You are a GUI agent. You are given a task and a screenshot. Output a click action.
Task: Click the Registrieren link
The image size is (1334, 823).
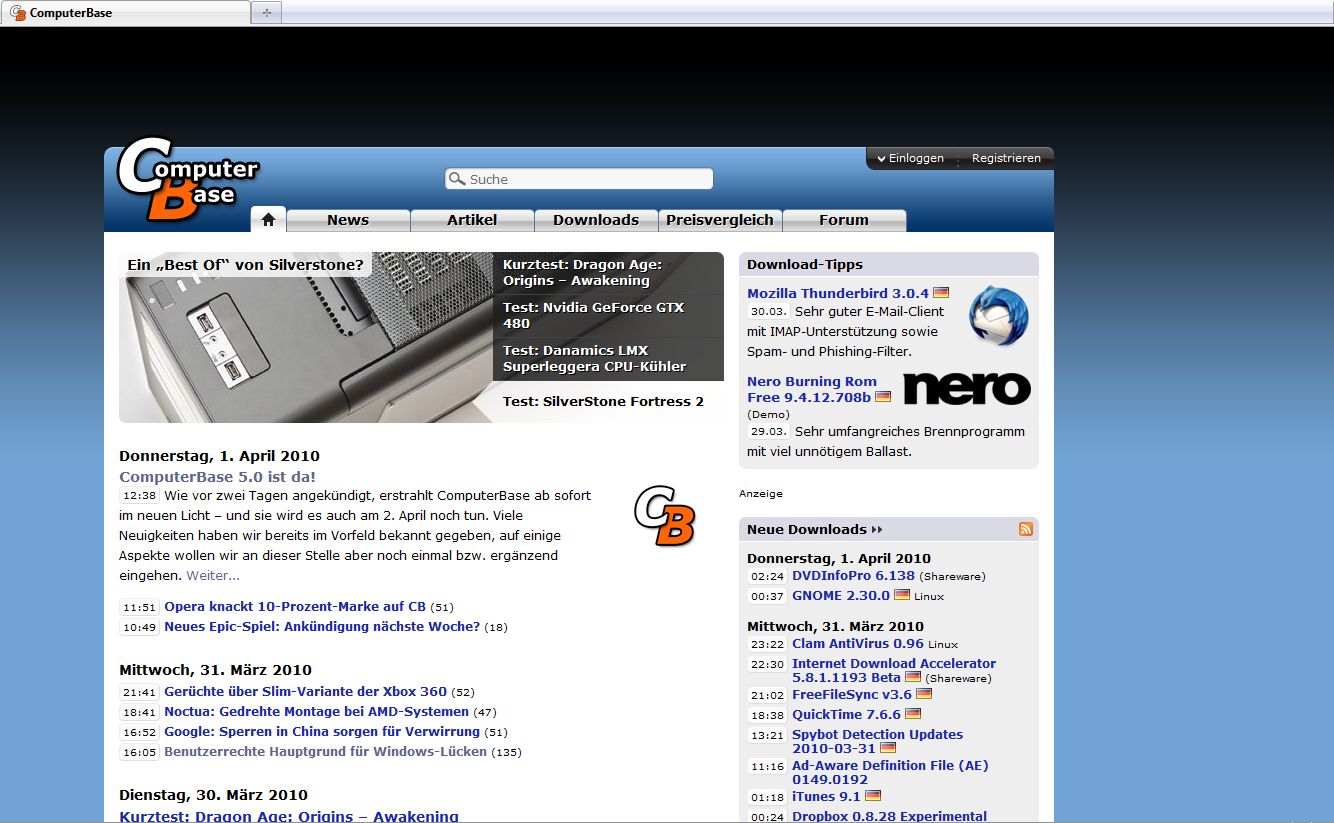(1006, 158)
